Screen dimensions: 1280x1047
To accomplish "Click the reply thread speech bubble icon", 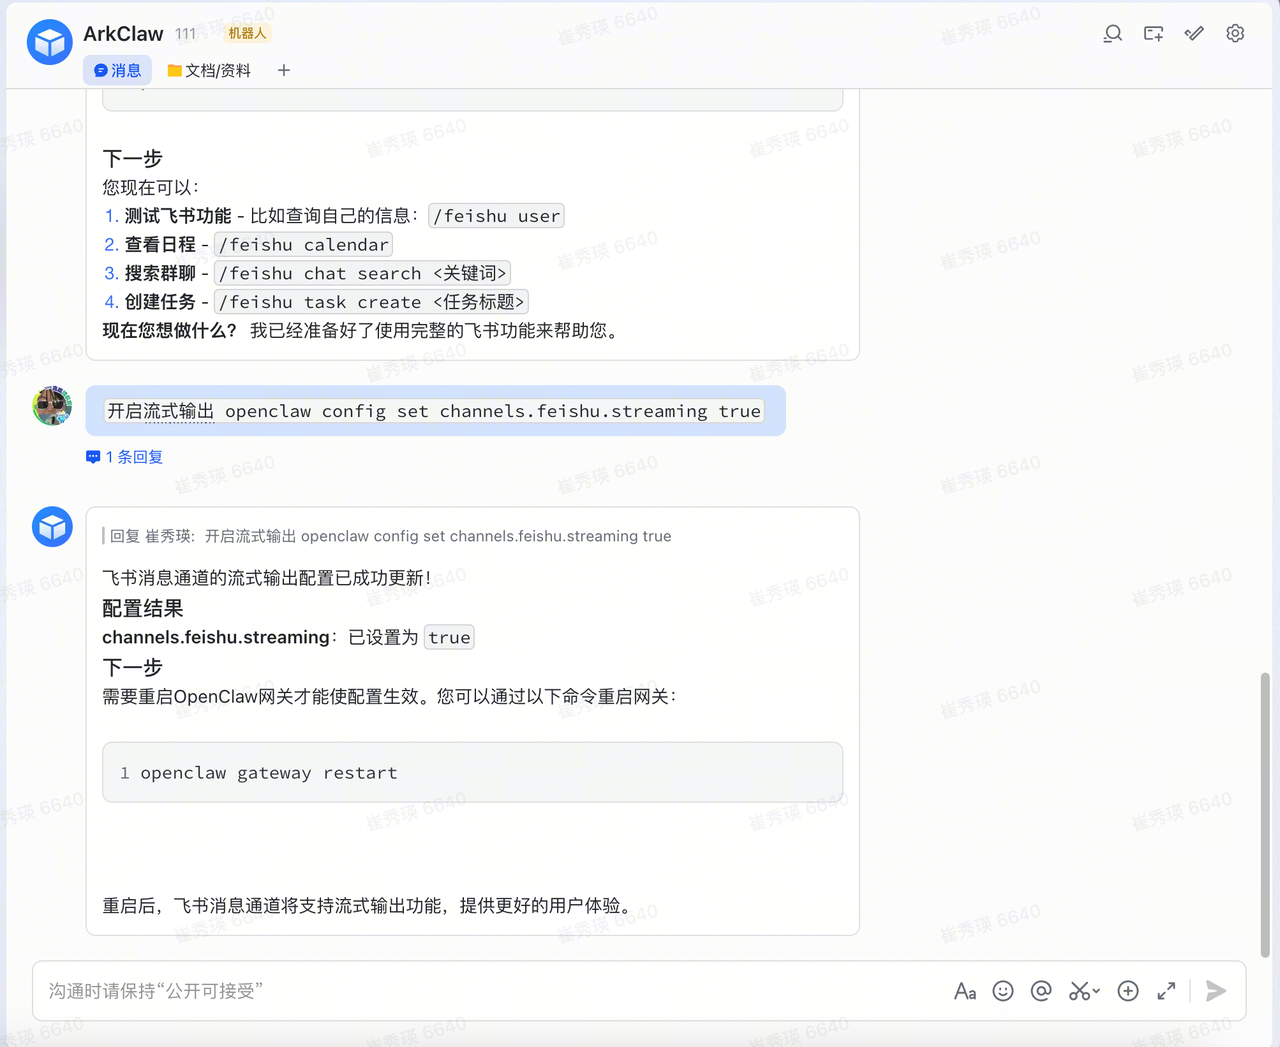I will (x=93, y=457).
